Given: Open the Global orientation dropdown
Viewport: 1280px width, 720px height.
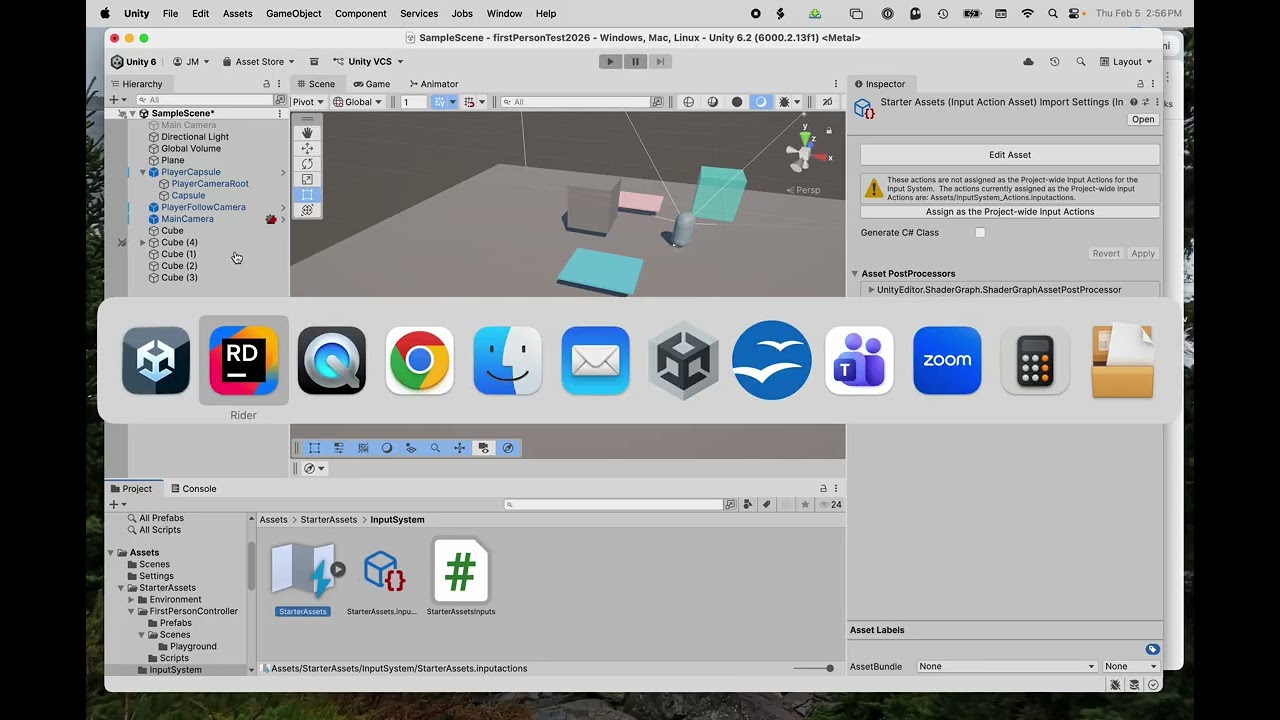Looking at the screenshot, I should pyautogui.click(x=357, y=102).
